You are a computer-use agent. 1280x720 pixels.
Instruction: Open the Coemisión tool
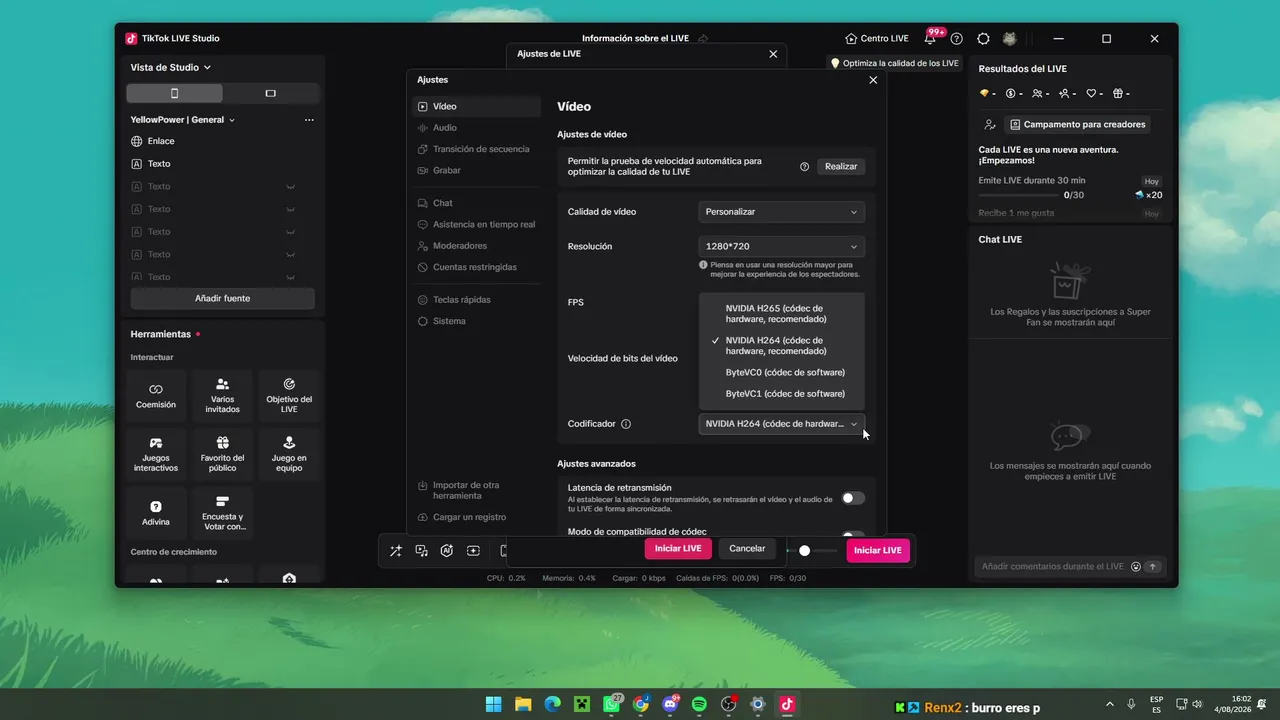tap(156, 395)
